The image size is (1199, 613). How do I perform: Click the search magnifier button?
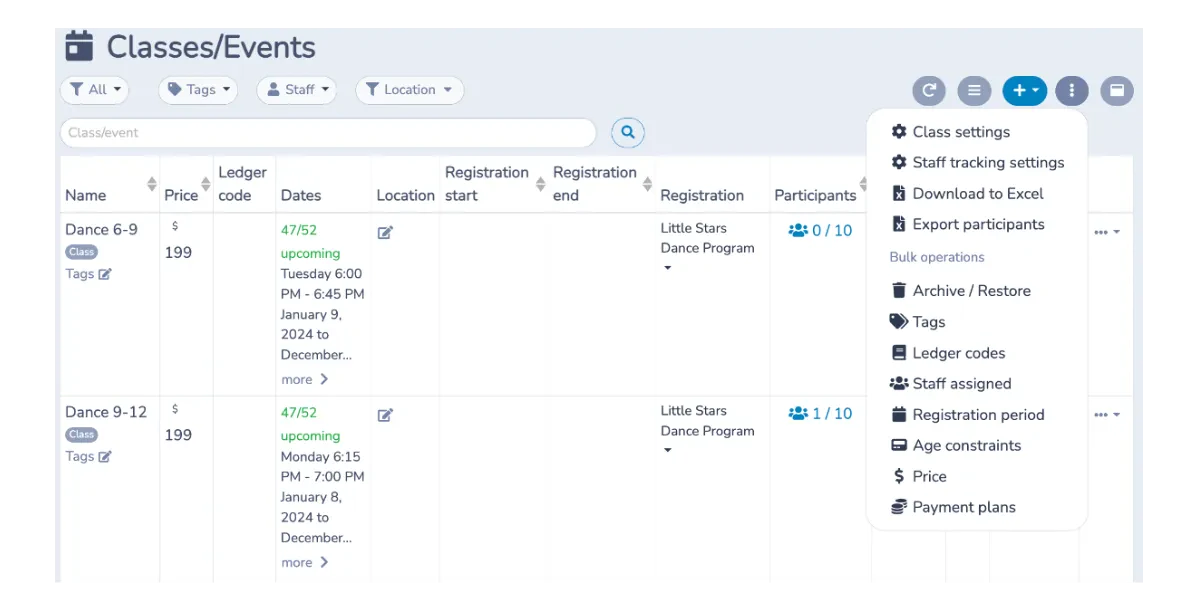coord(628,132)
